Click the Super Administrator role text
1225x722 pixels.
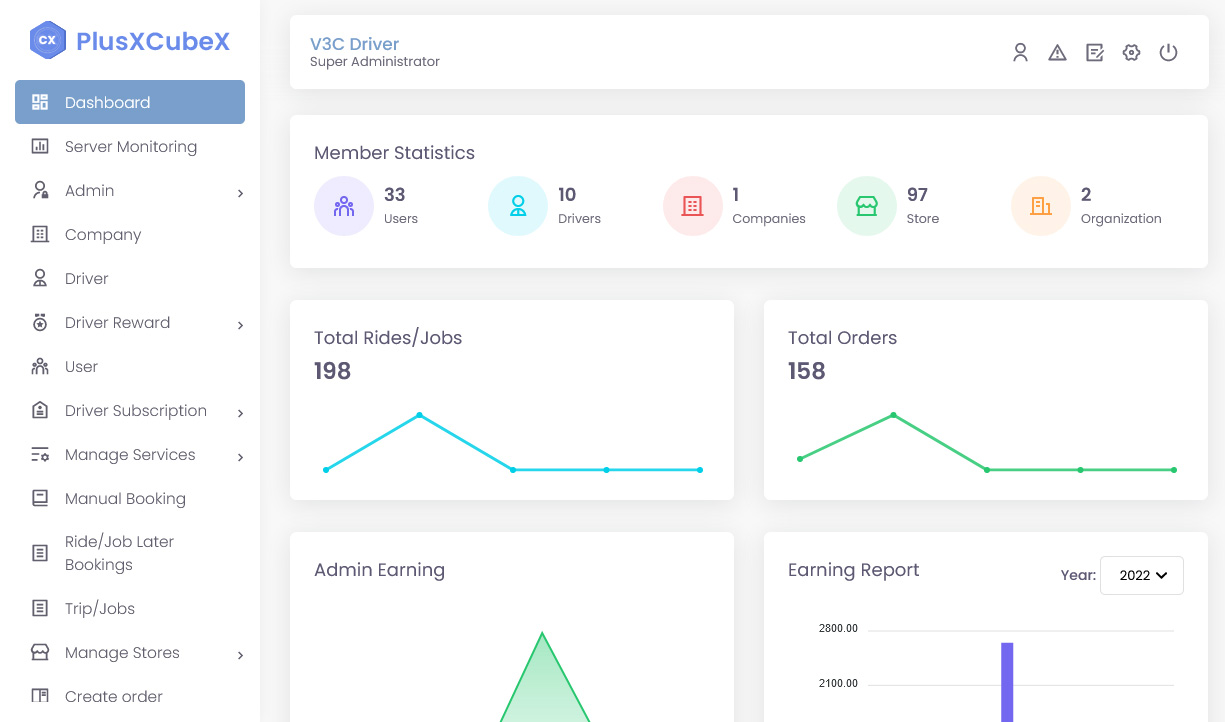click(x=375, y=62)
